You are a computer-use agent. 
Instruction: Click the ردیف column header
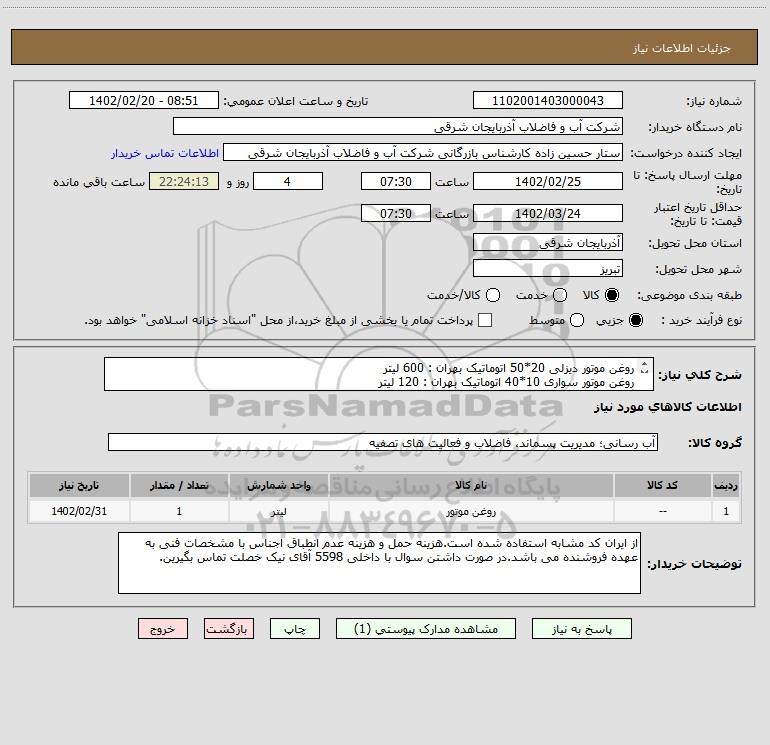tap(726, 485)
